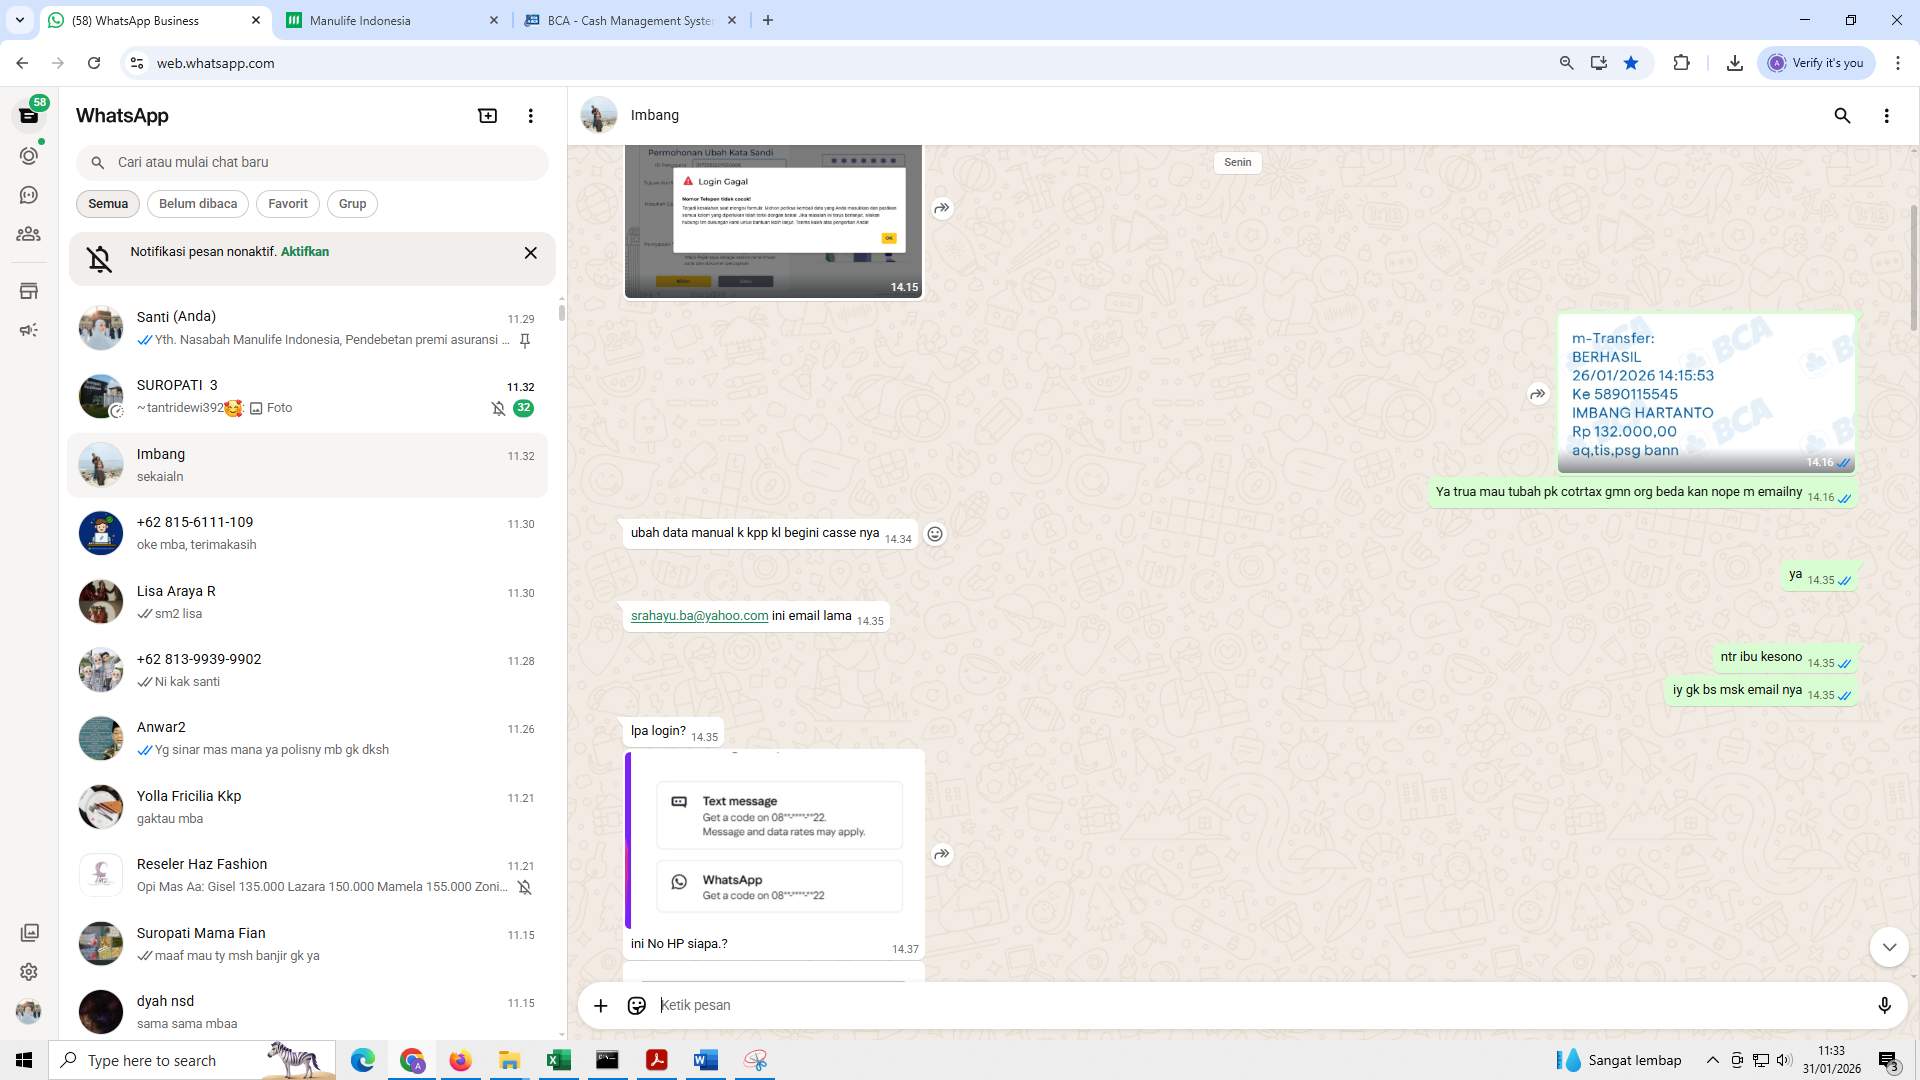Open the chat options three-dot menu
This screenshot has width=1920, height=1080.
point(1887,115)
